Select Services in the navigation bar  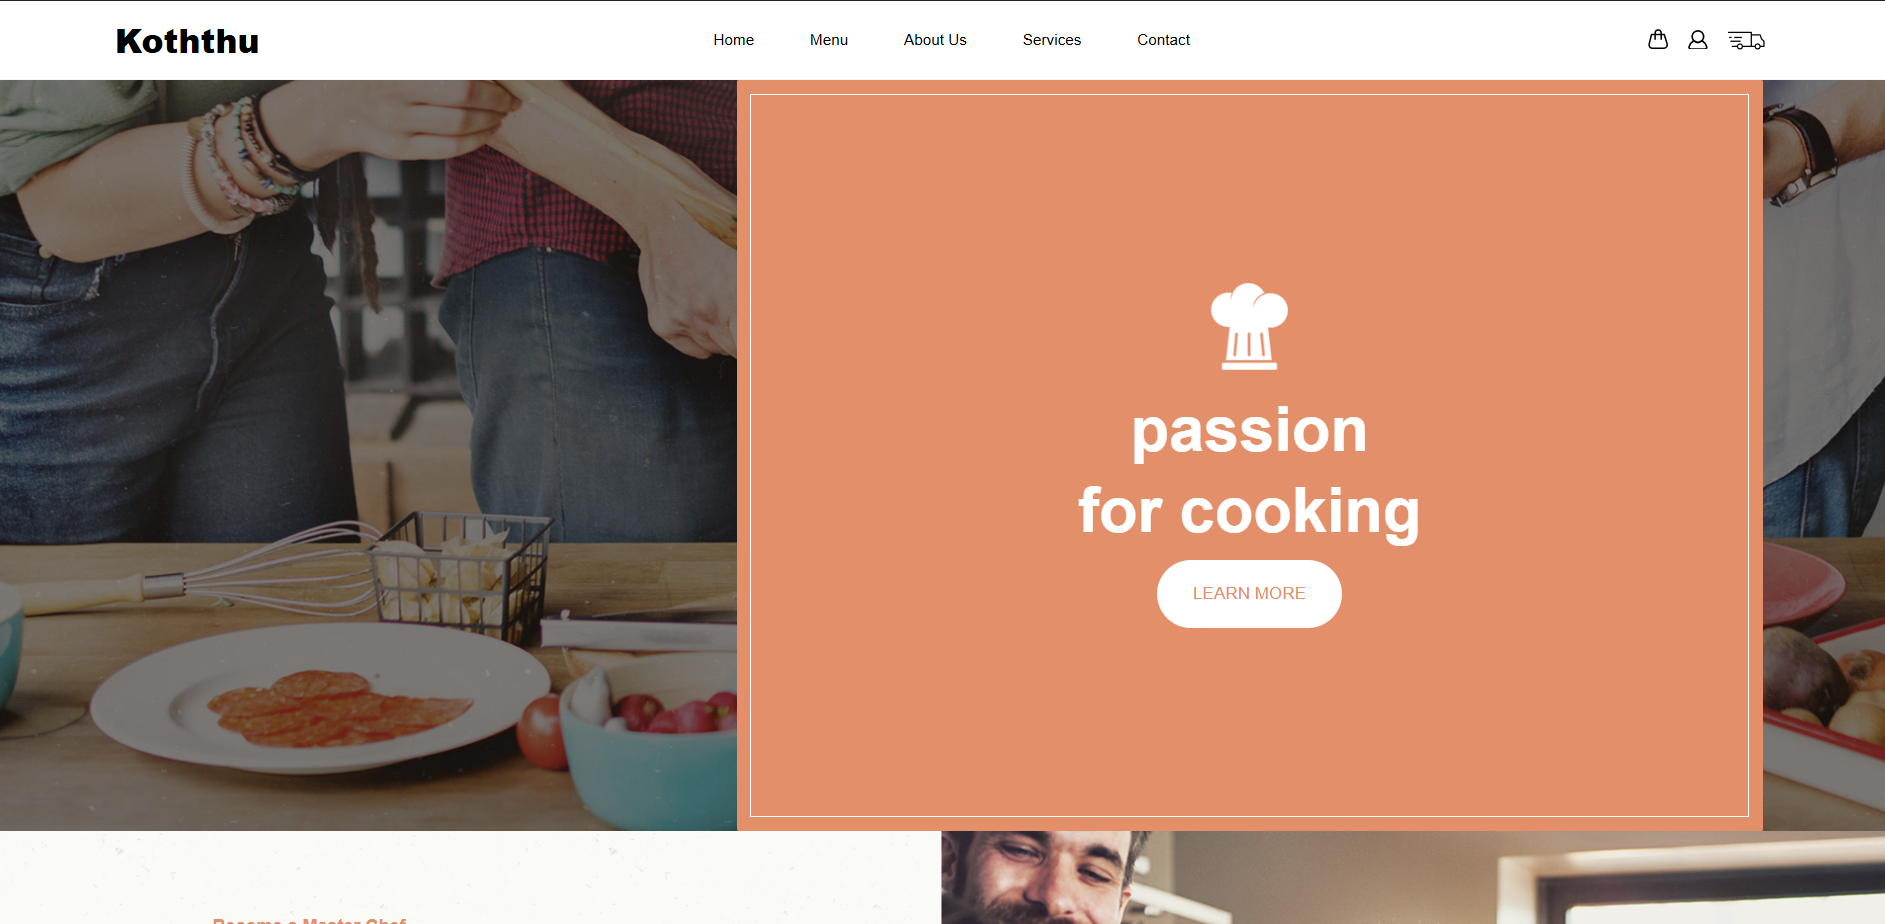click(1052, 40)
